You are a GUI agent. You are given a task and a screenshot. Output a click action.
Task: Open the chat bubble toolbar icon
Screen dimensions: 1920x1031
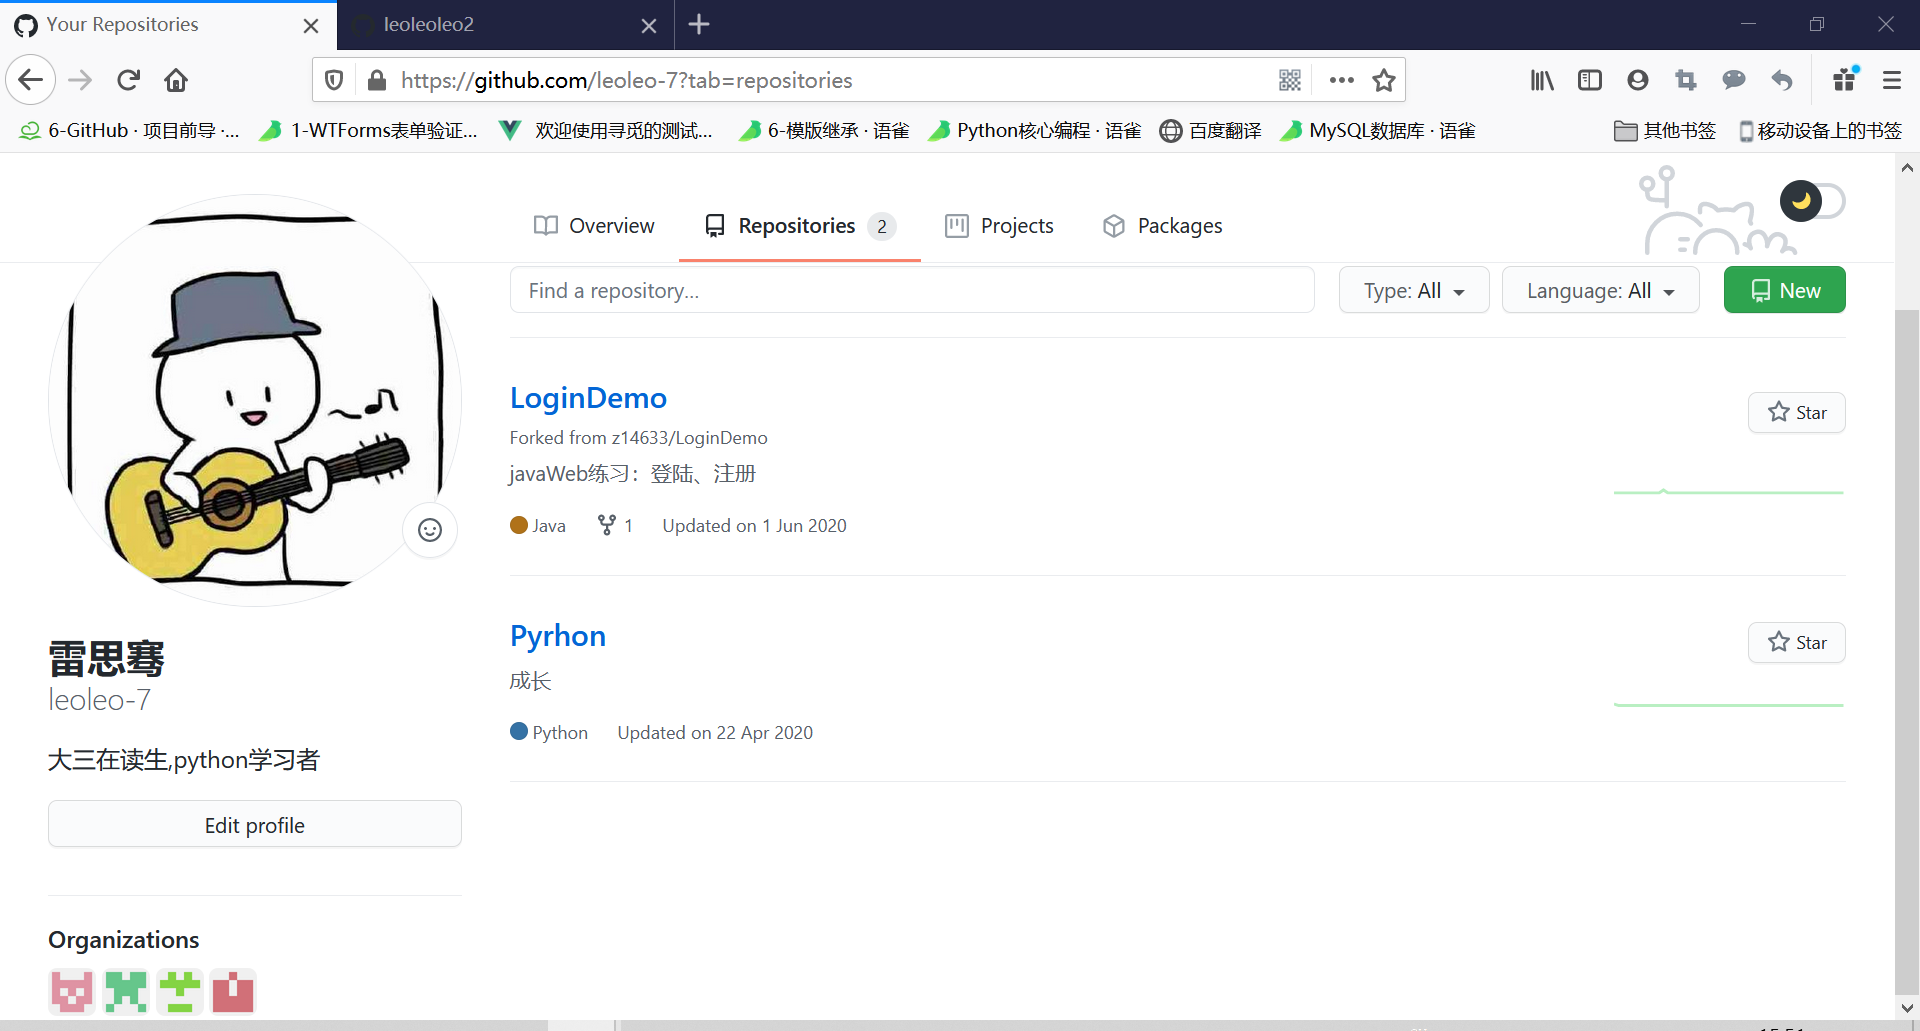point(1734,80)
